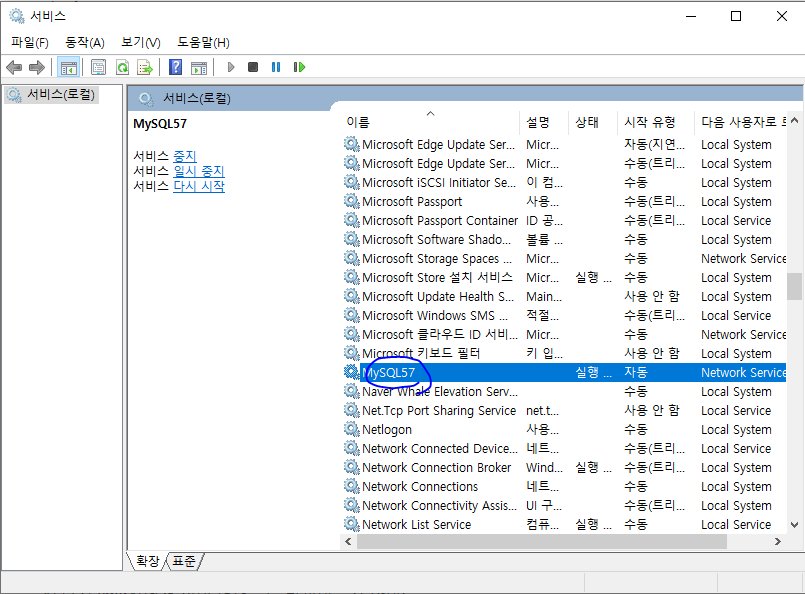Toggle Show/Hide Action Pane icon
Image resolution: width=805 pixels, height=594 pixels.
(199, 67)
